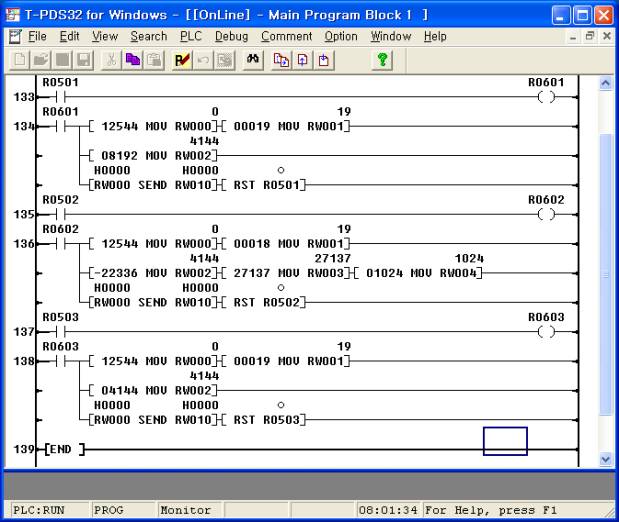Viewport: 619px width, 522px height.
Task: Open the Search menu
Action: click(x=149, y=36)
